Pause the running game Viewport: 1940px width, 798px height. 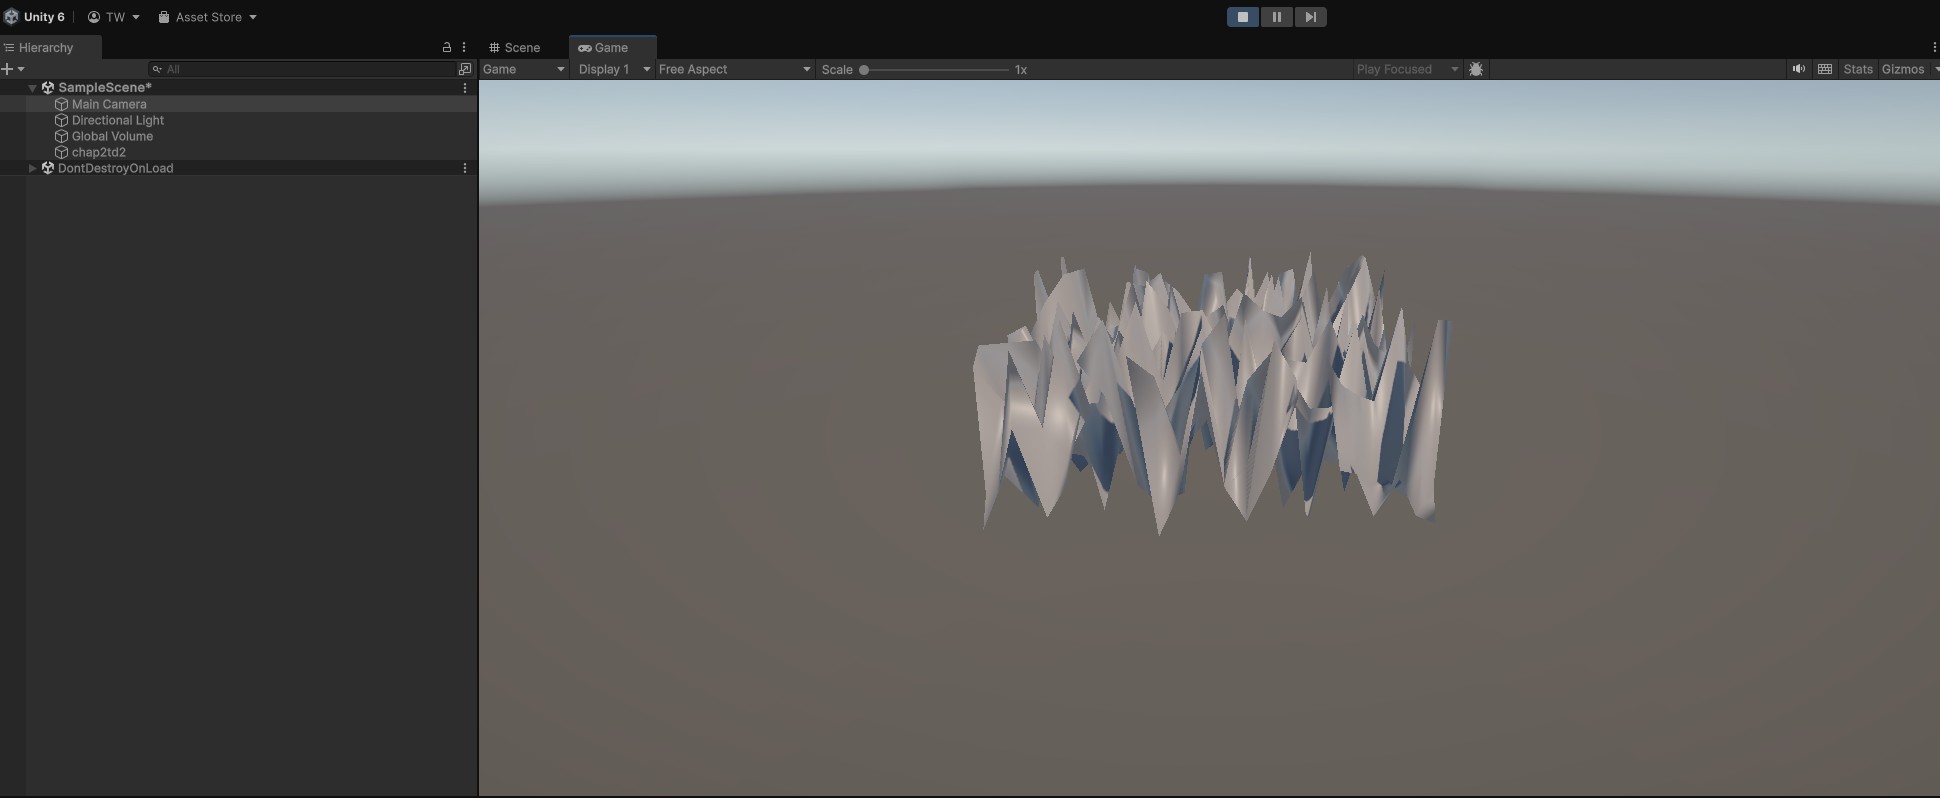coord(1276,17)
